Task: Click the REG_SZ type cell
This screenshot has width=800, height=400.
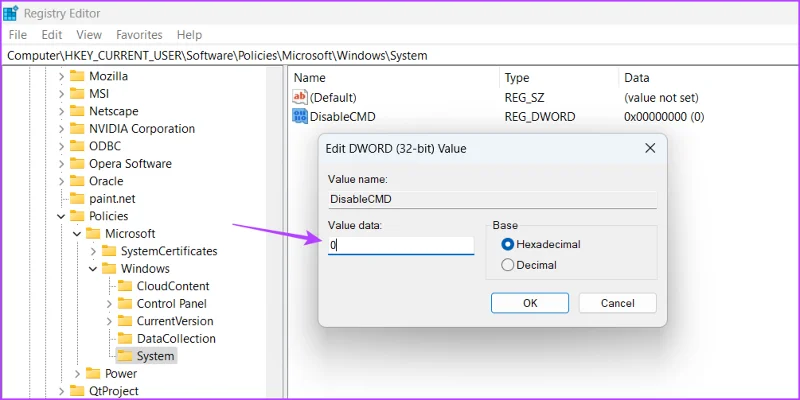Action: click(524, 97)
